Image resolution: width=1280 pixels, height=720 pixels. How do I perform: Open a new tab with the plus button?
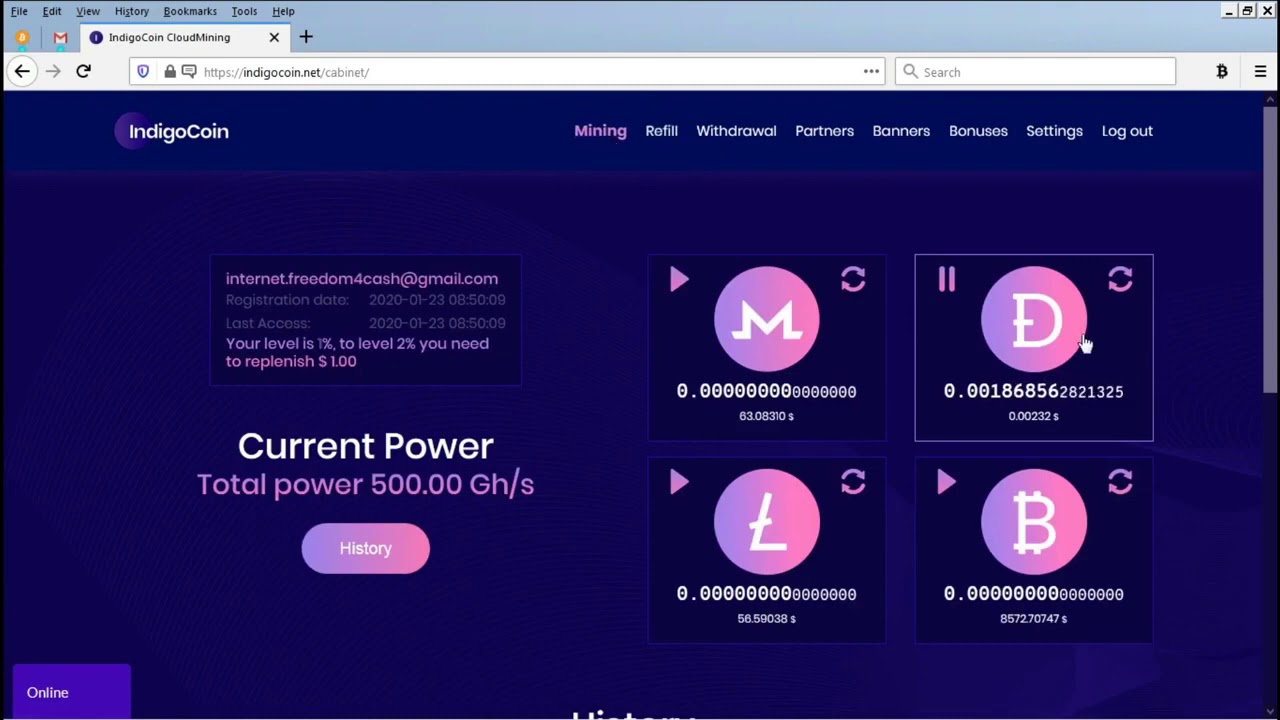[x=306, y=37]
